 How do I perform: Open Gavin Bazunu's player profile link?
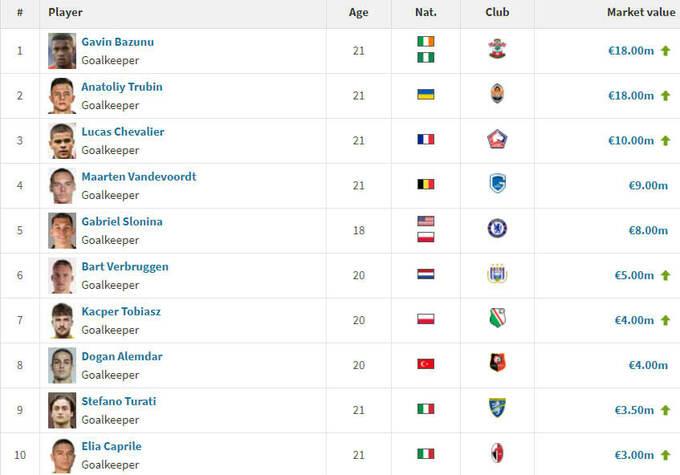(117, 42)
